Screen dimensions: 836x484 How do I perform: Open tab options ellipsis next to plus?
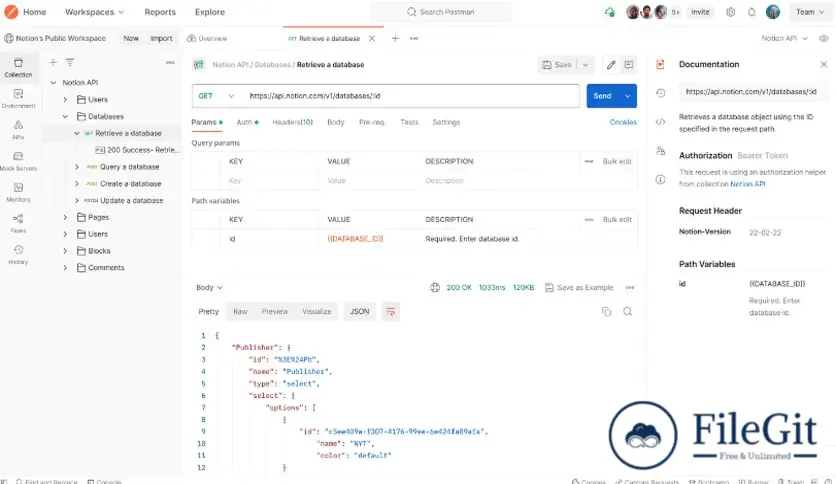point(414,38)
